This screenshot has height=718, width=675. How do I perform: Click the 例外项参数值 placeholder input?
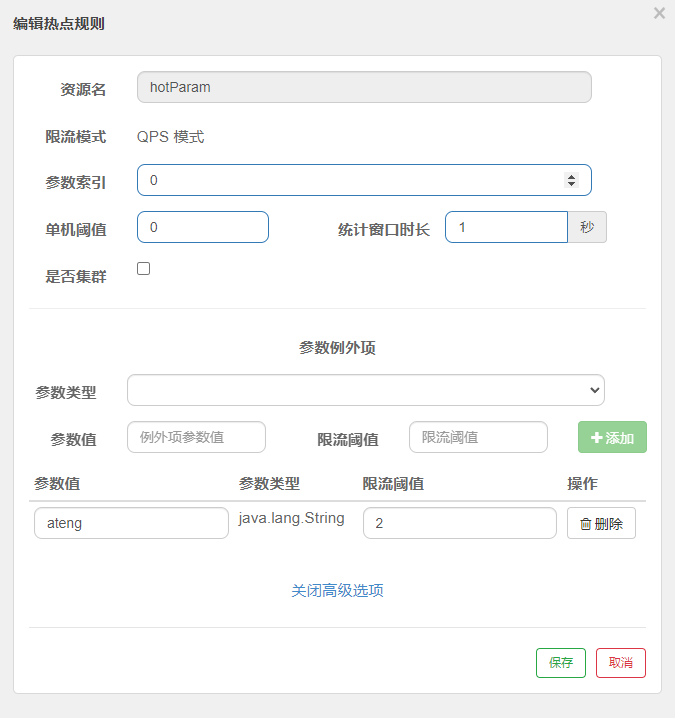click(196, 437)
